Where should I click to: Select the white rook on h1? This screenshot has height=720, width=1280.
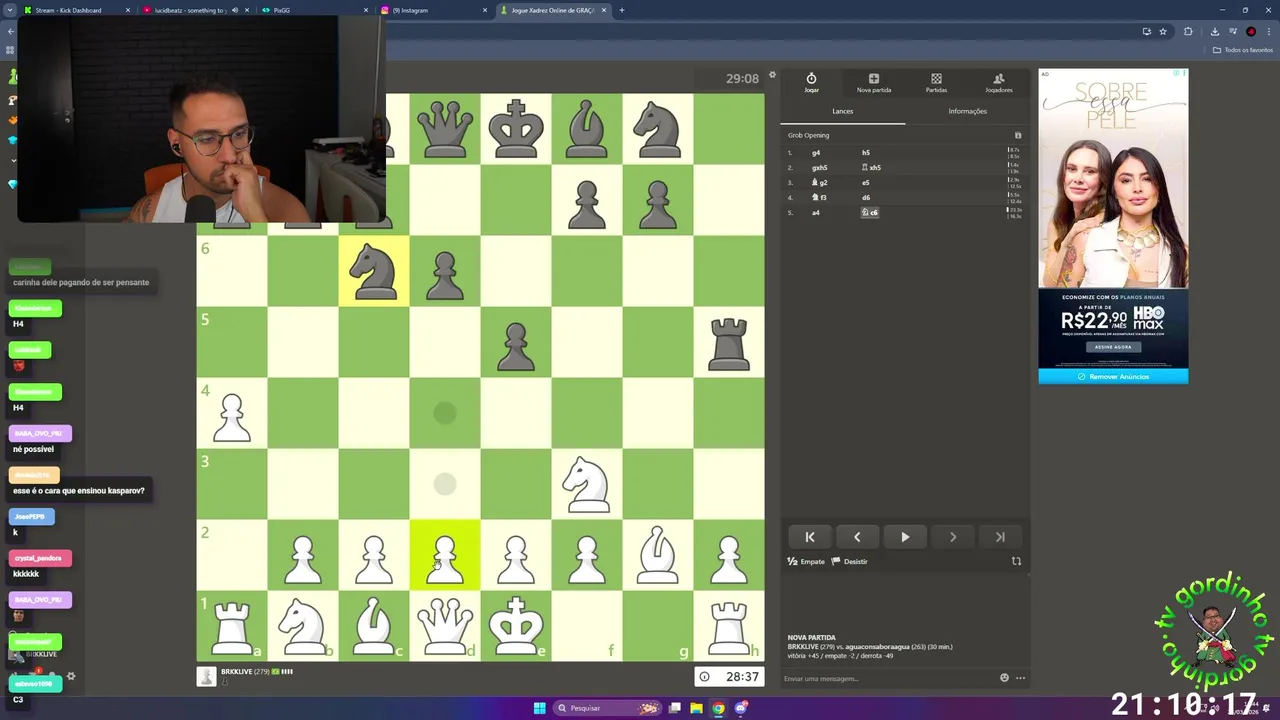coord(728,626)
